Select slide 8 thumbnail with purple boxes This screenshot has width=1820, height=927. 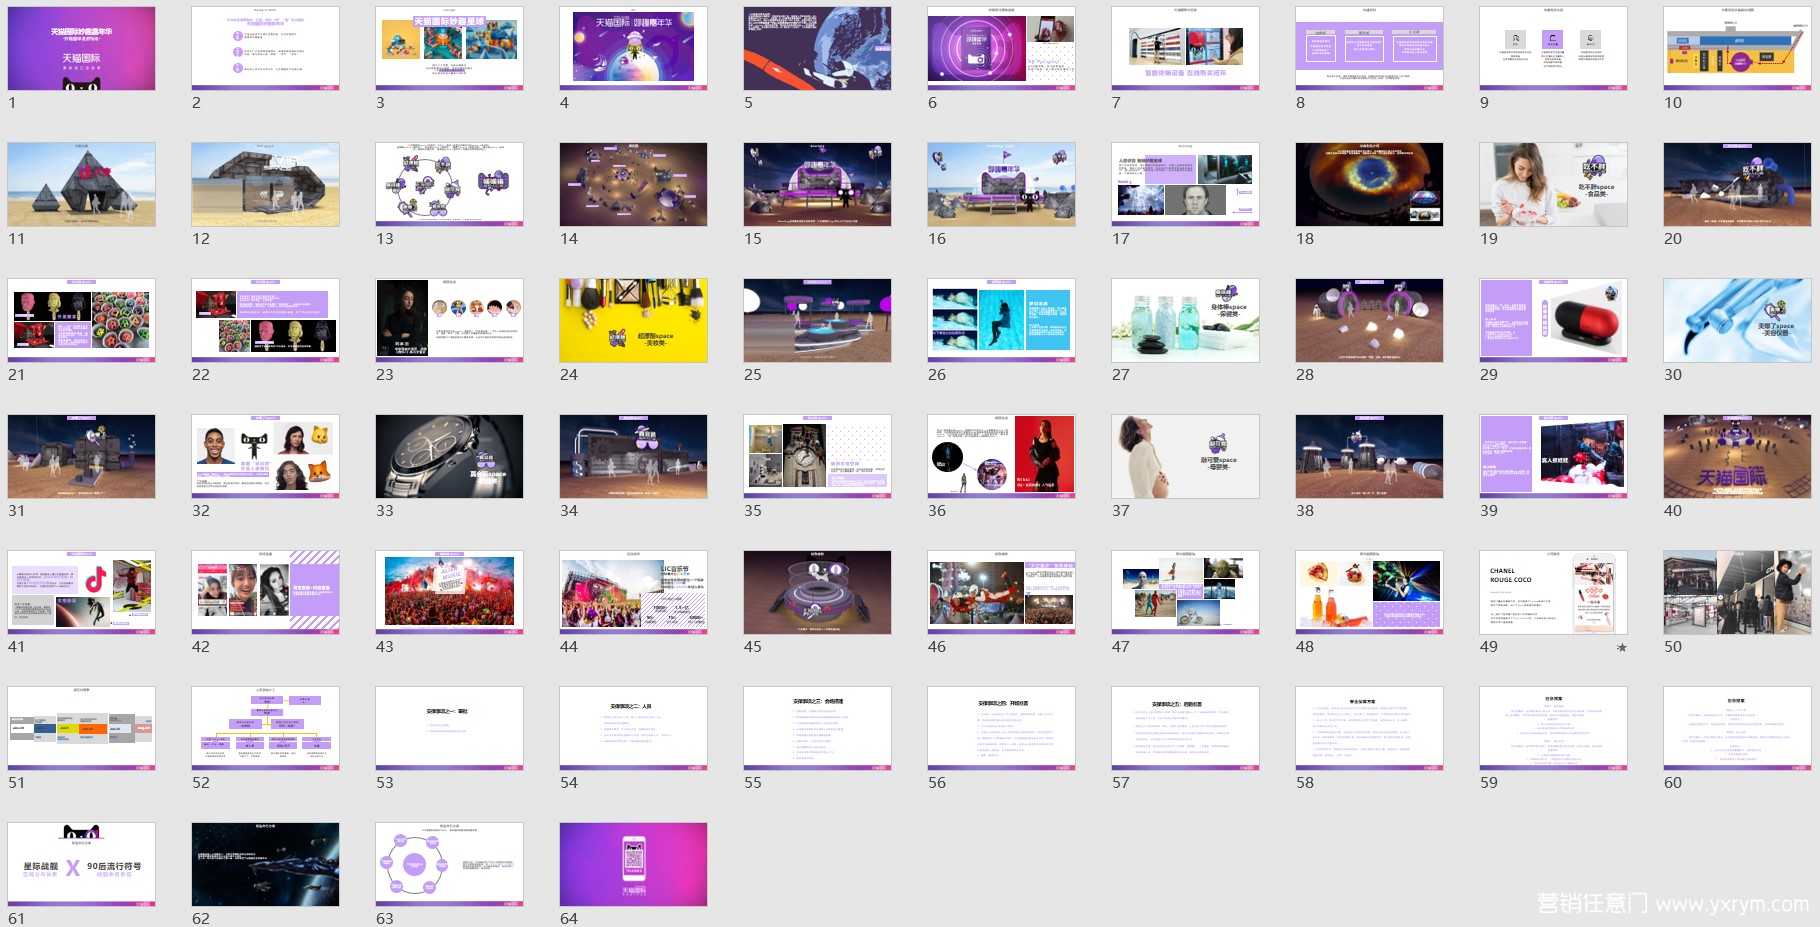coord(1369,48)
